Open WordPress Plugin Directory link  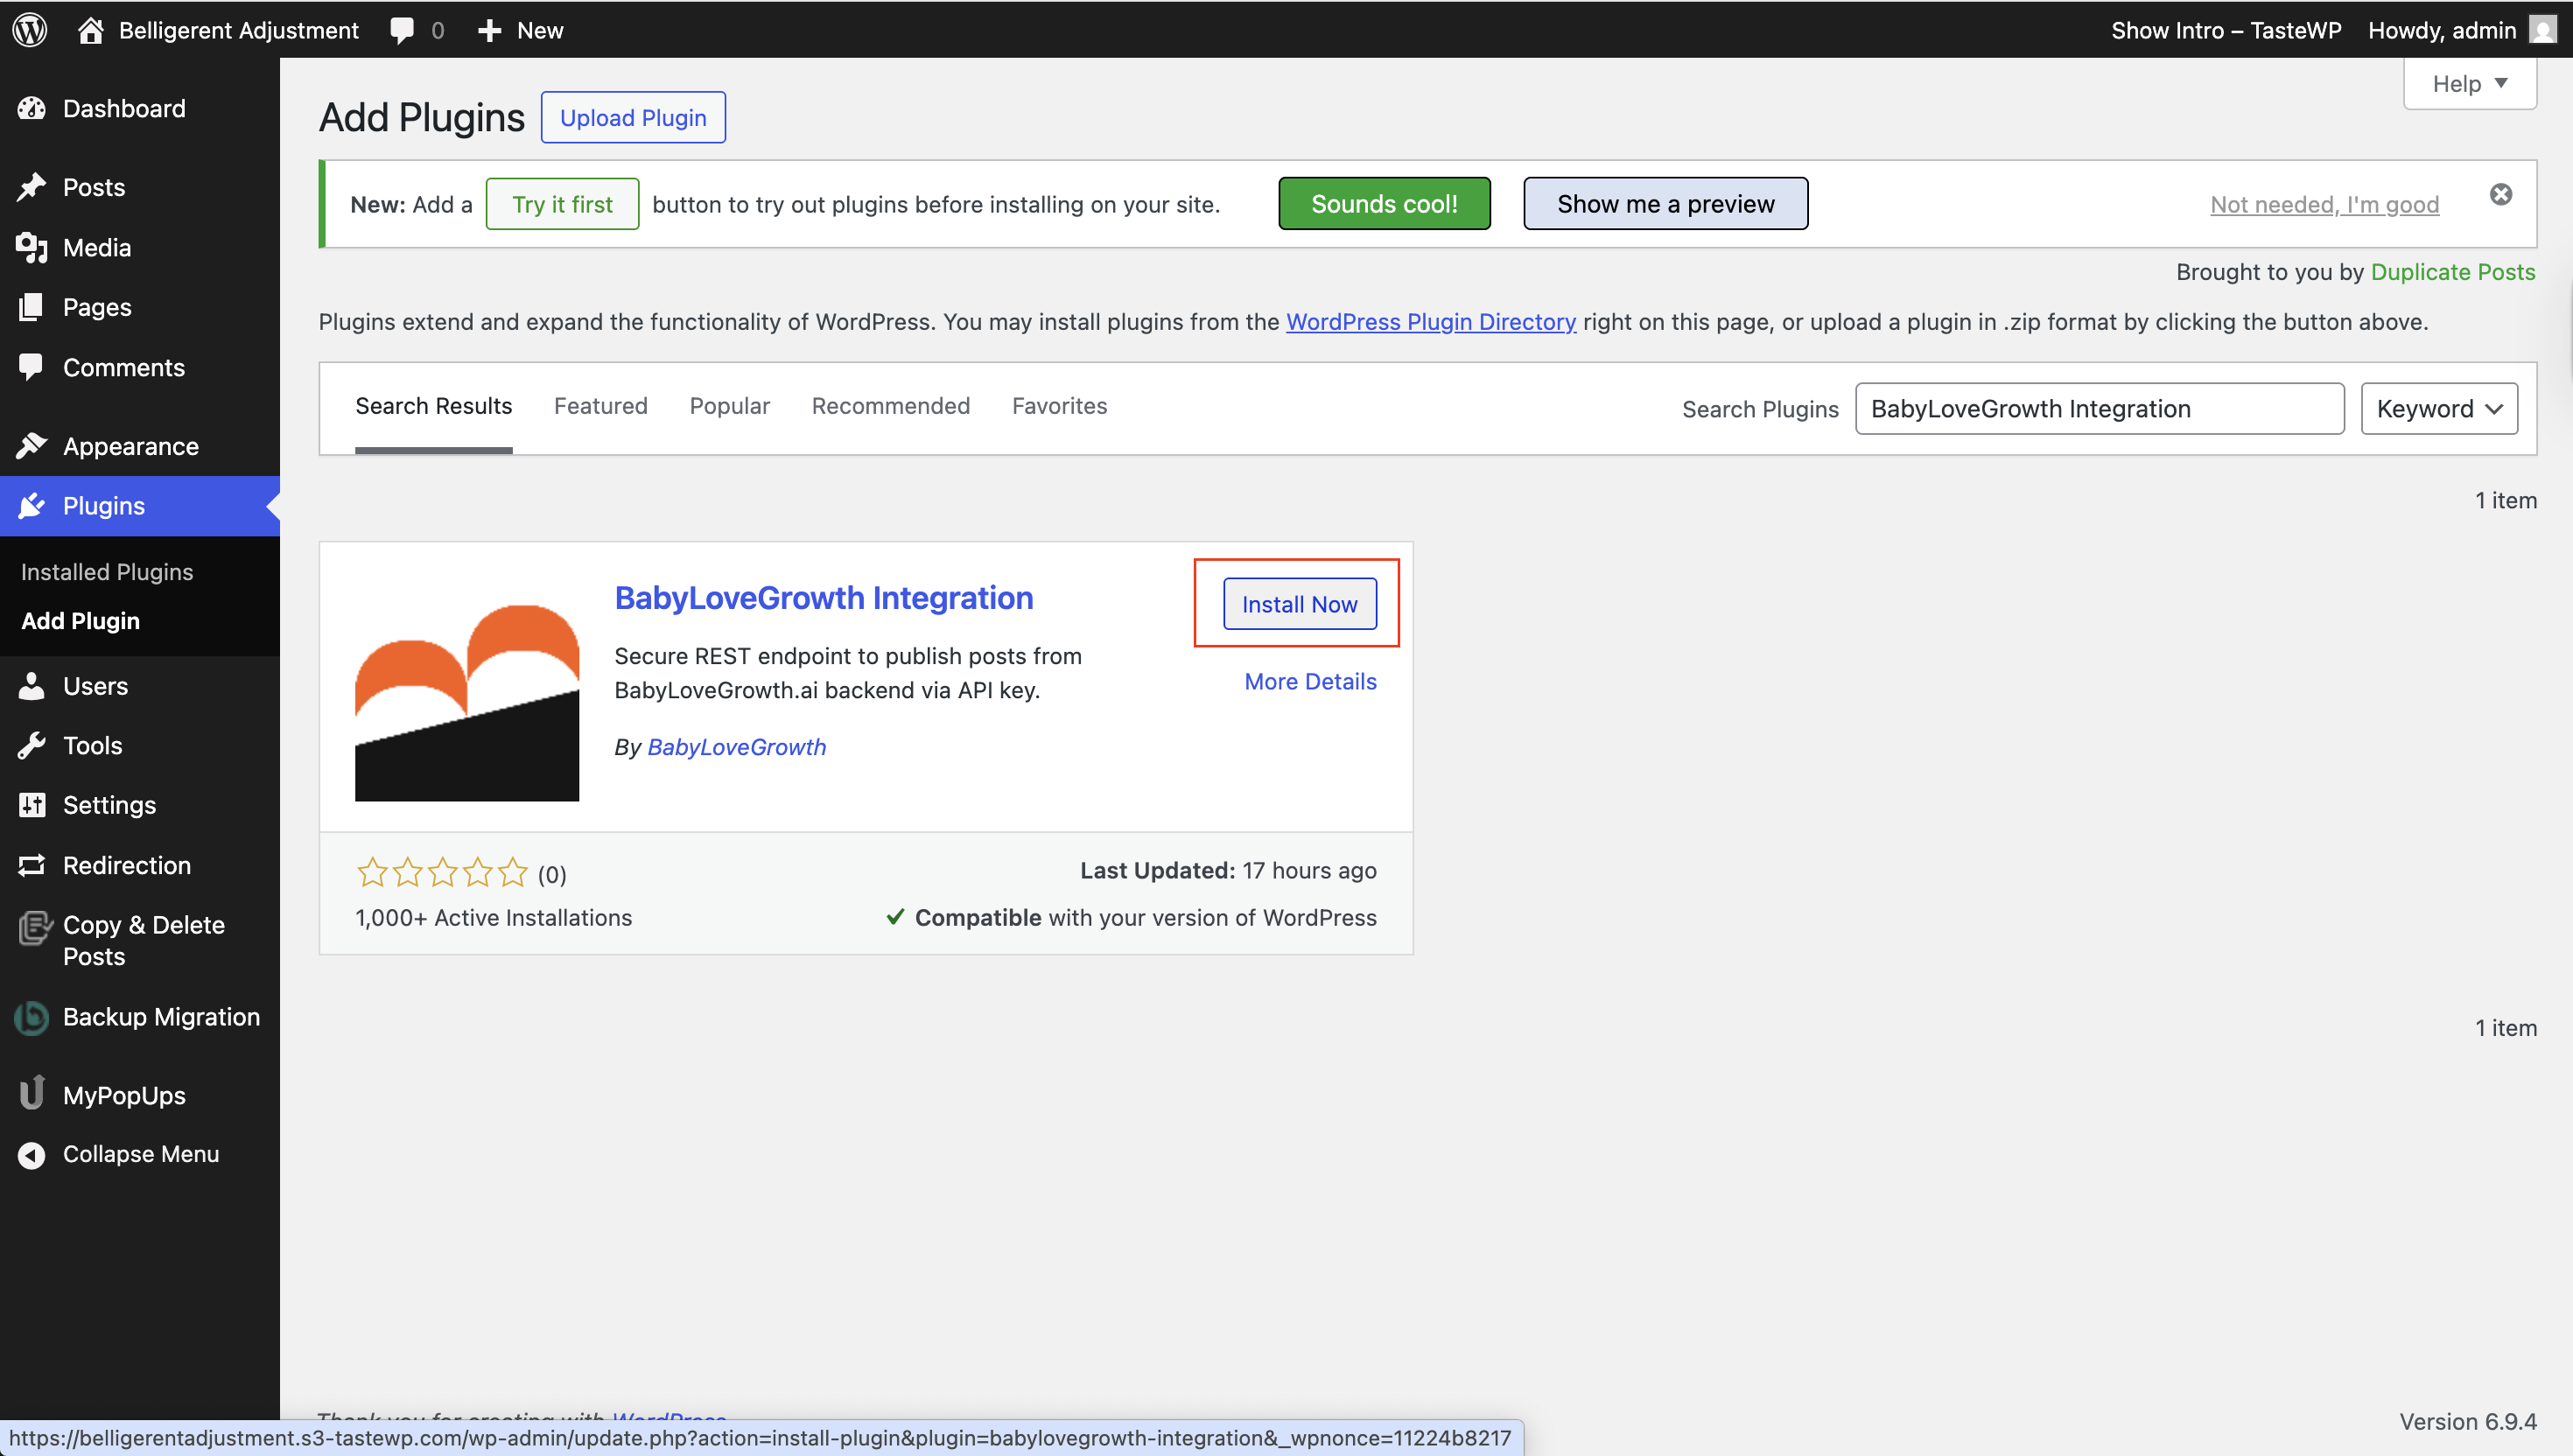1431,322
